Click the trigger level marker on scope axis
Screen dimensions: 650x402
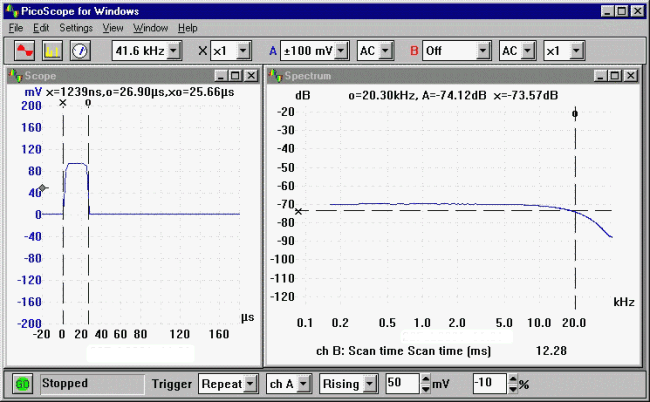coord(42,188)
